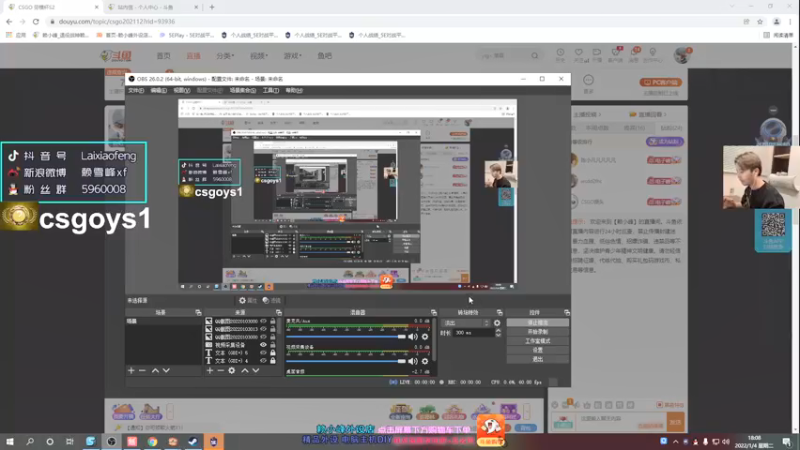This screenshot has width=800, height=450.
Task: Open the OBS Tools menu
Action: [x=270, y=90]
